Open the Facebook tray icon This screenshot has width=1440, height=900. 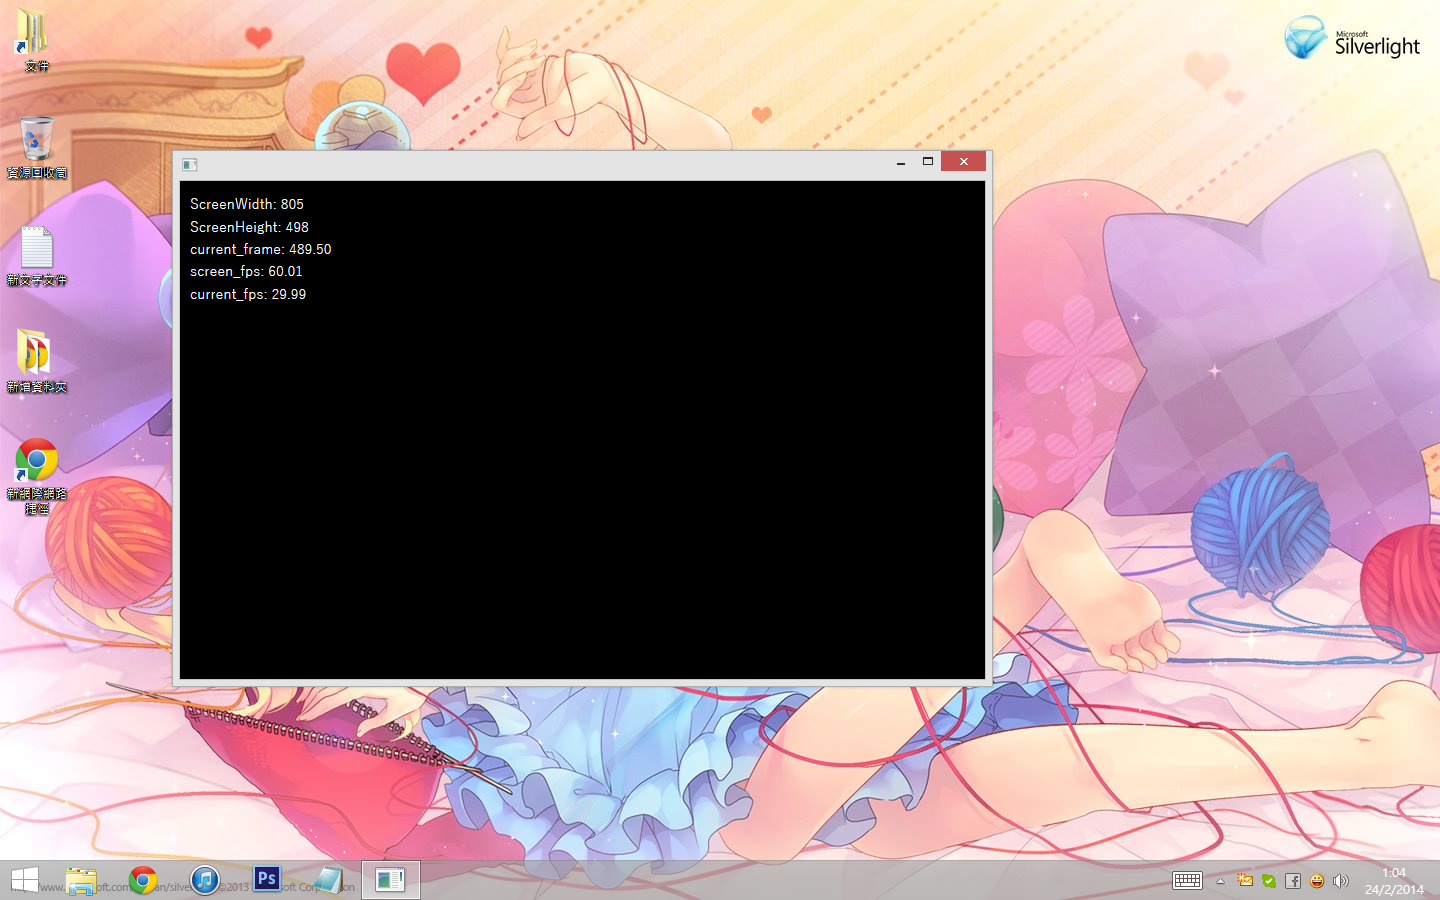tap(1293, 881)
